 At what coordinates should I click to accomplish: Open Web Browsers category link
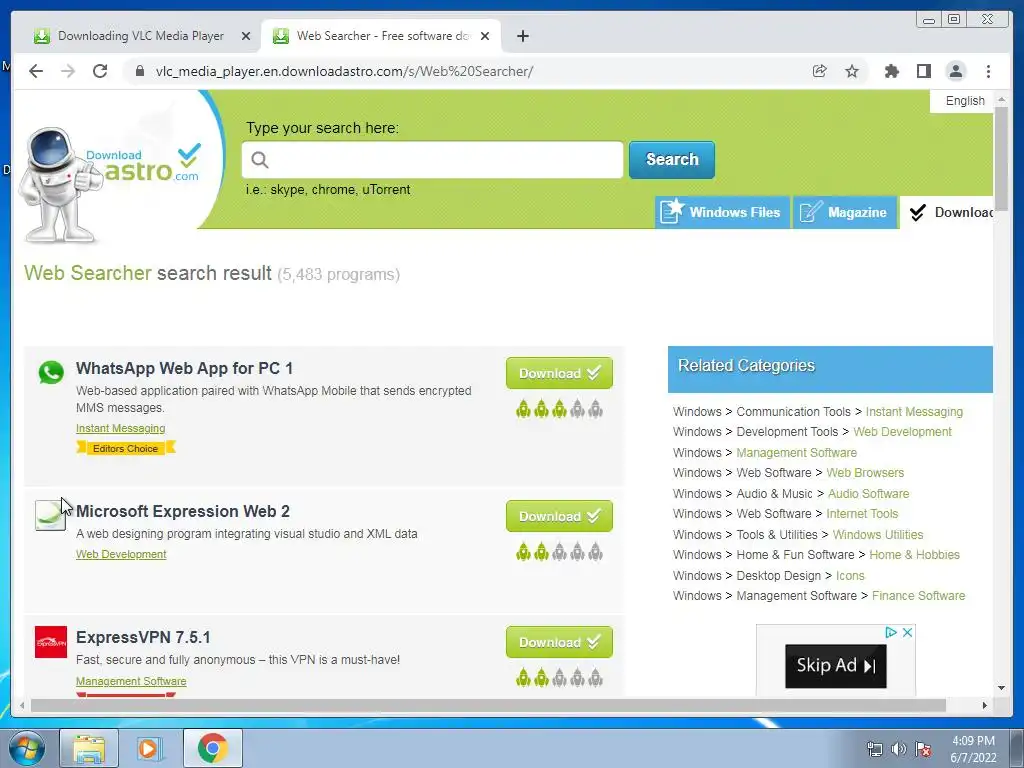click(x=865, y=472)
